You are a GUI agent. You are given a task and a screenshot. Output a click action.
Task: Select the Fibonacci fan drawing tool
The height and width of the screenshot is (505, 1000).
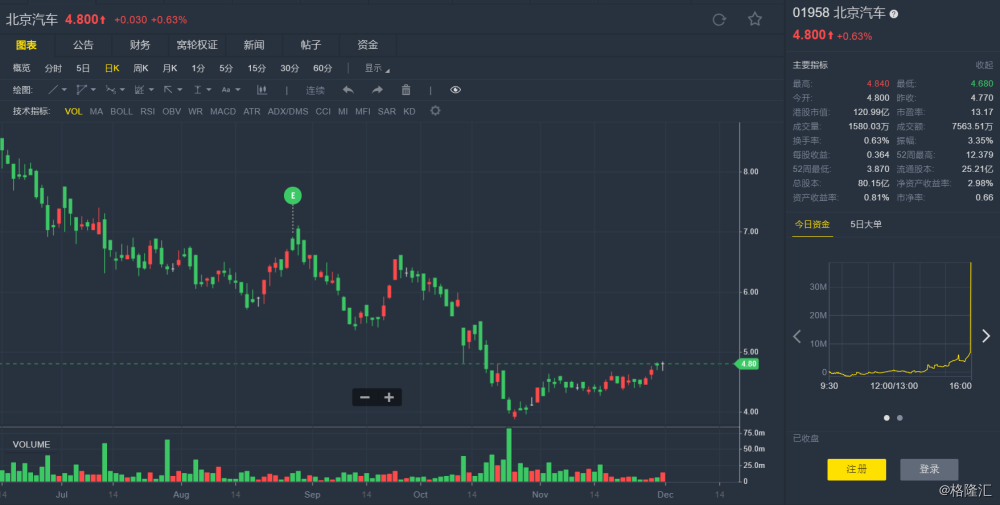(139, 90)
